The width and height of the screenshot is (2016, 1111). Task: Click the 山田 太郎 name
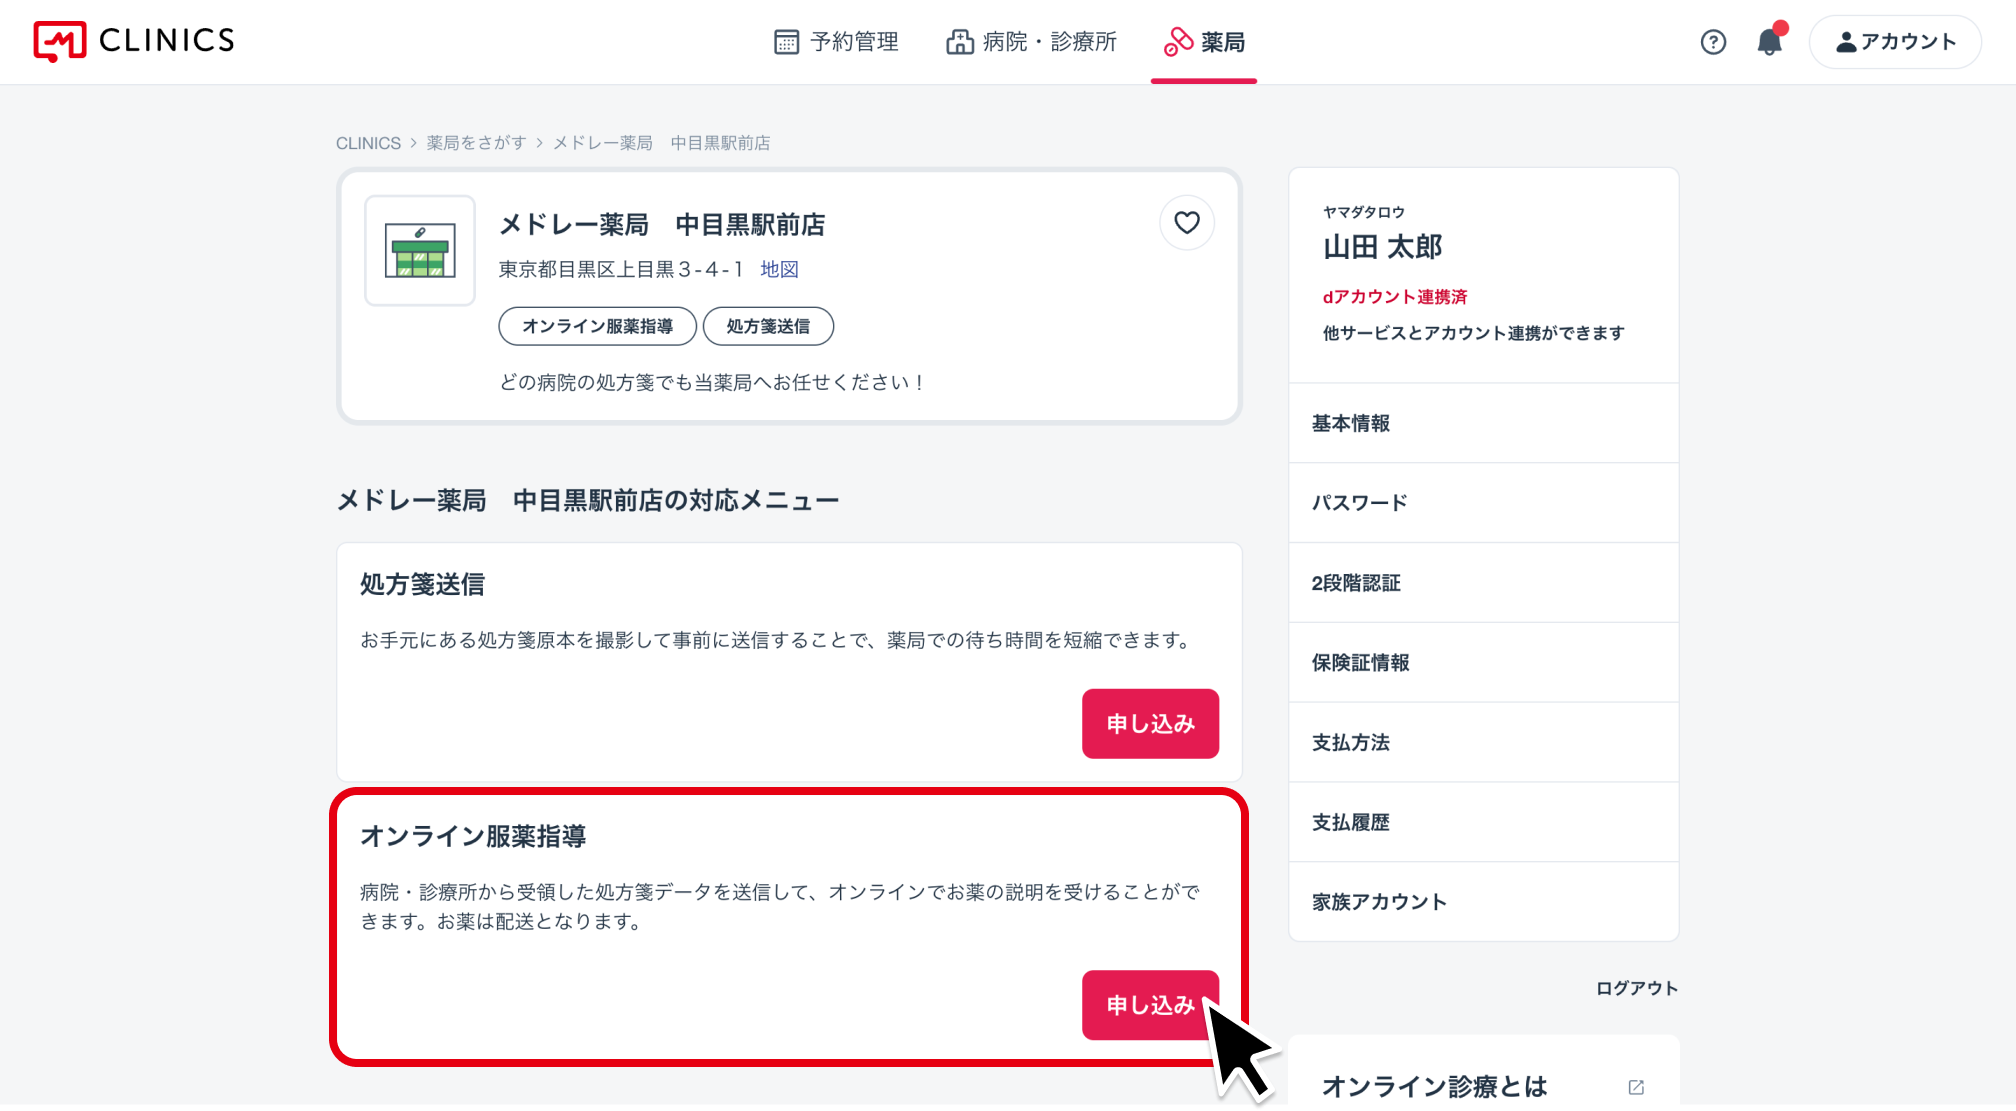point(1382,247)
